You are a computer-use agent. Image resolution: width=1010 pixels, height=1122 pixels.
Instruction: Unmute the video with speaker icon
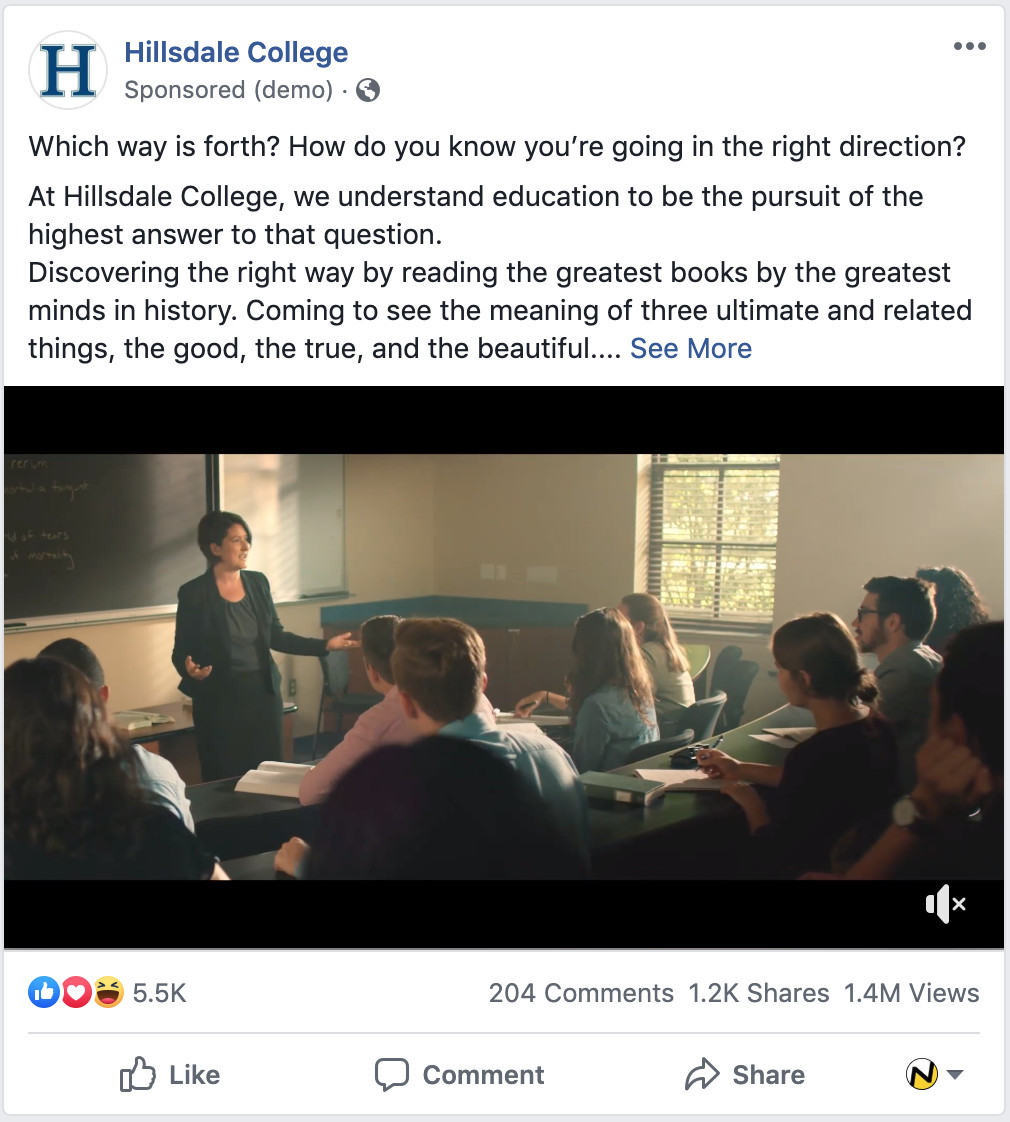click(x=945, y=905)
